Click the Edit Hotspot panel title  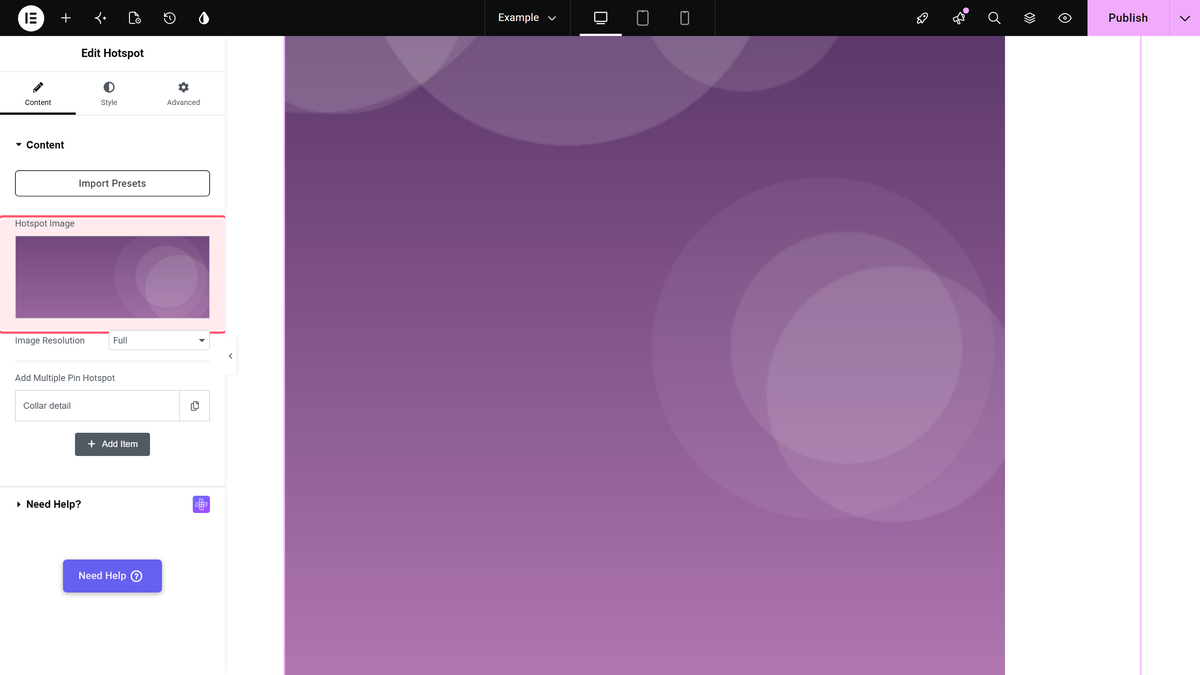click(112, 53)
